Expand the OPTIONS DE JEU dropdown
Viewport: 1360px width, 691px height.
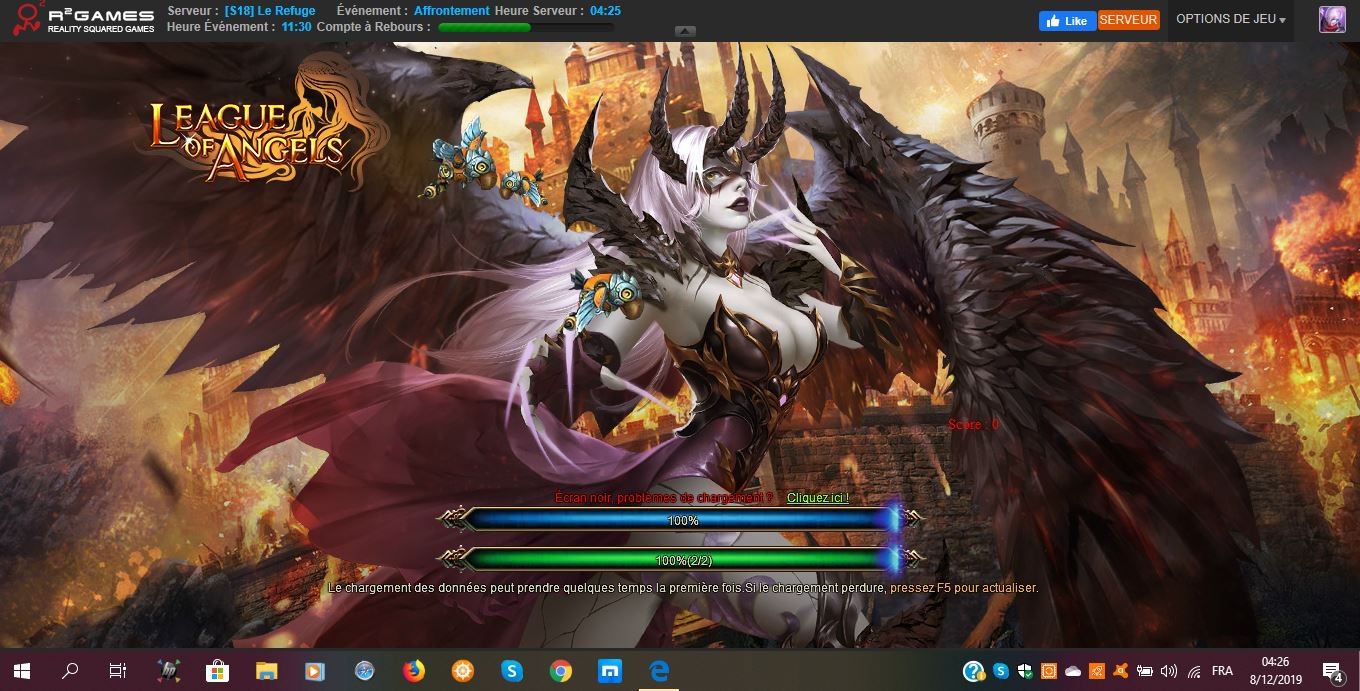1230,20
